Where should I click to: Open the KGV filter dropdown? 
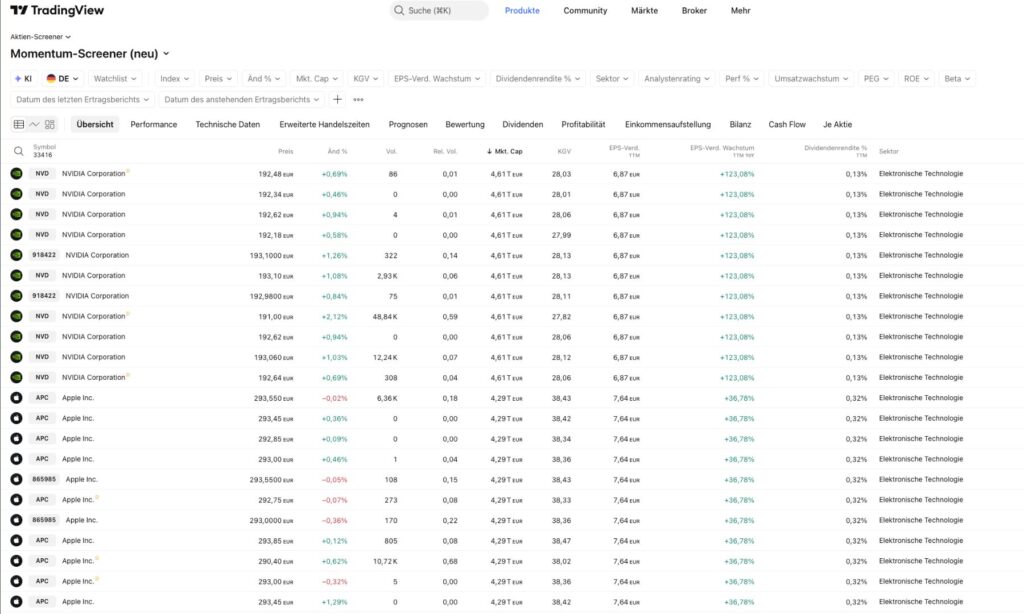(366, 78)
